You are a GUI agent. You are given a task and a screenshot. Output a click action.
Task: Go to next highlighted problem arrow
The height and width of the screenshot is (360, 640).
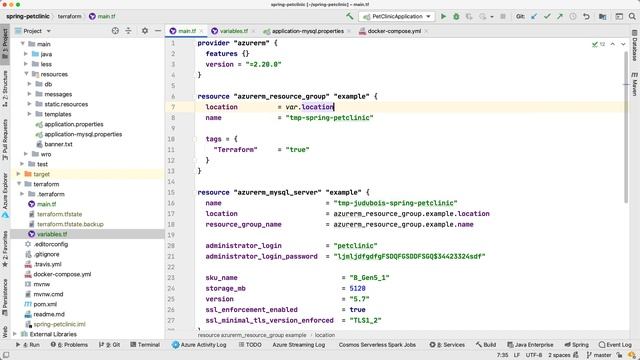[623, 44]
